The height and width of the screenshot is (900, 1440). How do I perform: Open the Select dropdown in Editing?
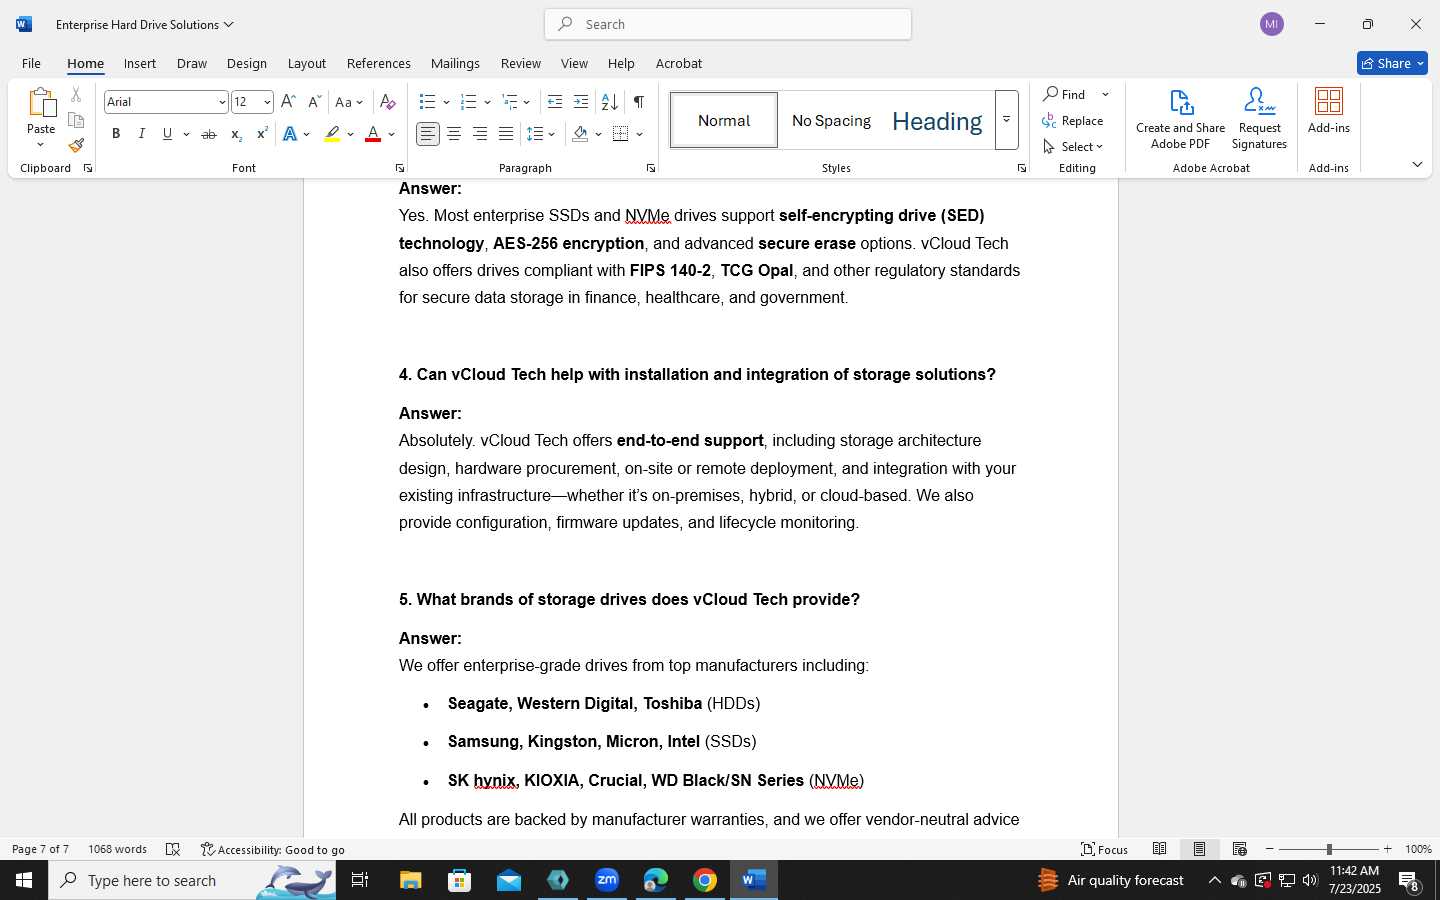(x=1072, y=147)
